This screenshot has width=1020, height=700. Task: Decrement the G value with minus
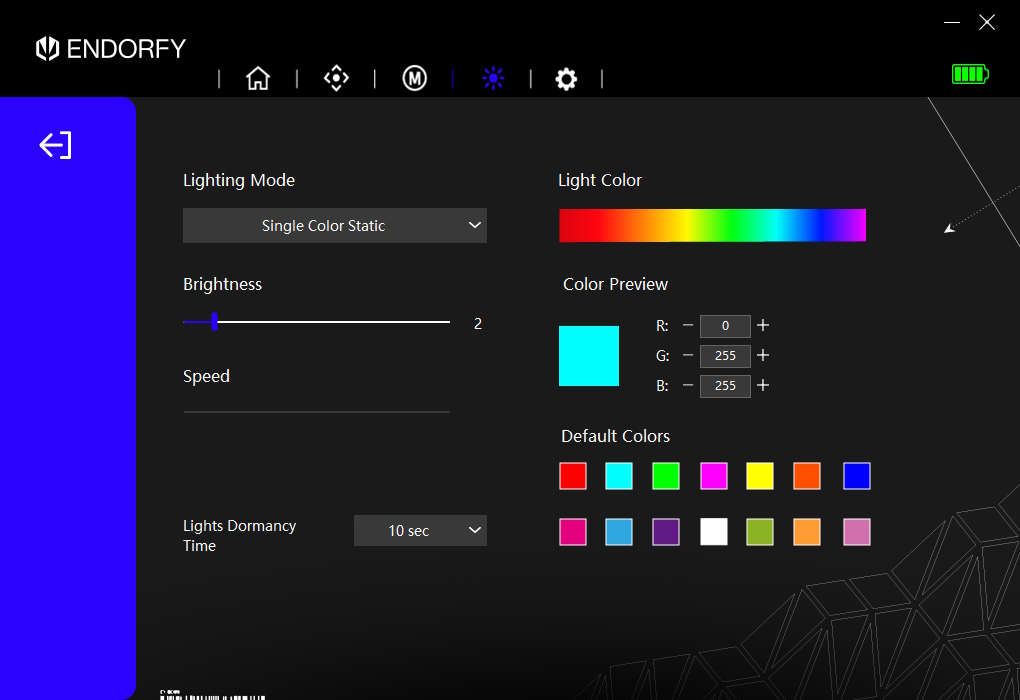click(689, 356)
